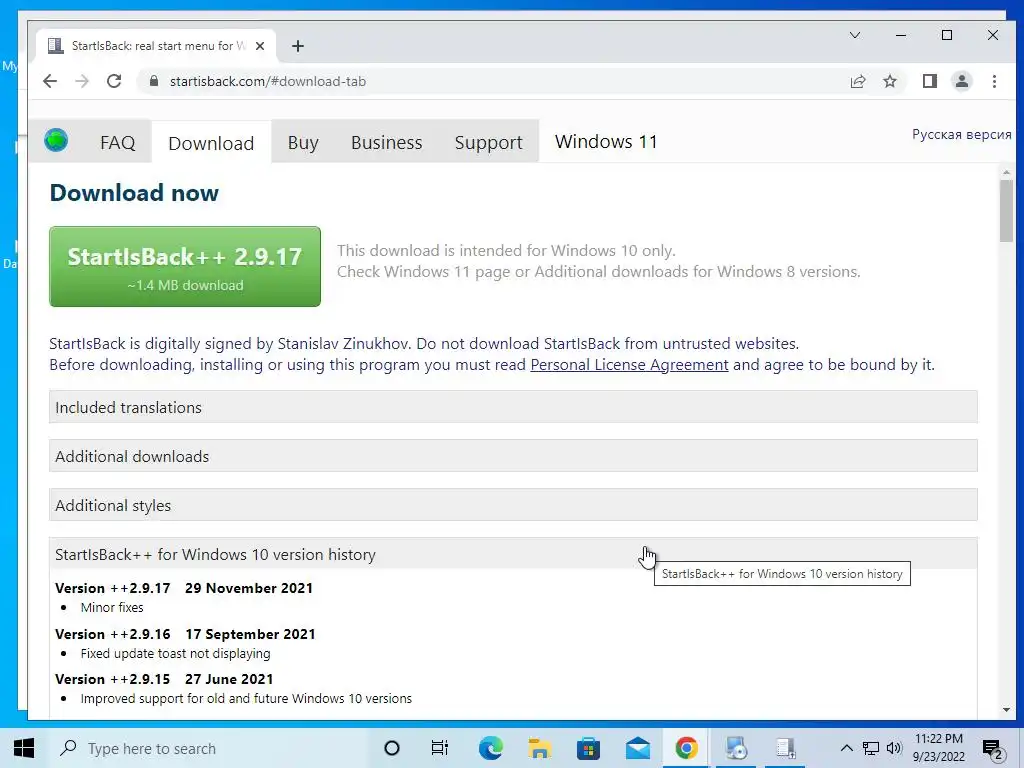Viewport: 1024px width, 768px height.
Task: Select the 'Version ++2.9.17' heading
Action: [x=112, y=588]
